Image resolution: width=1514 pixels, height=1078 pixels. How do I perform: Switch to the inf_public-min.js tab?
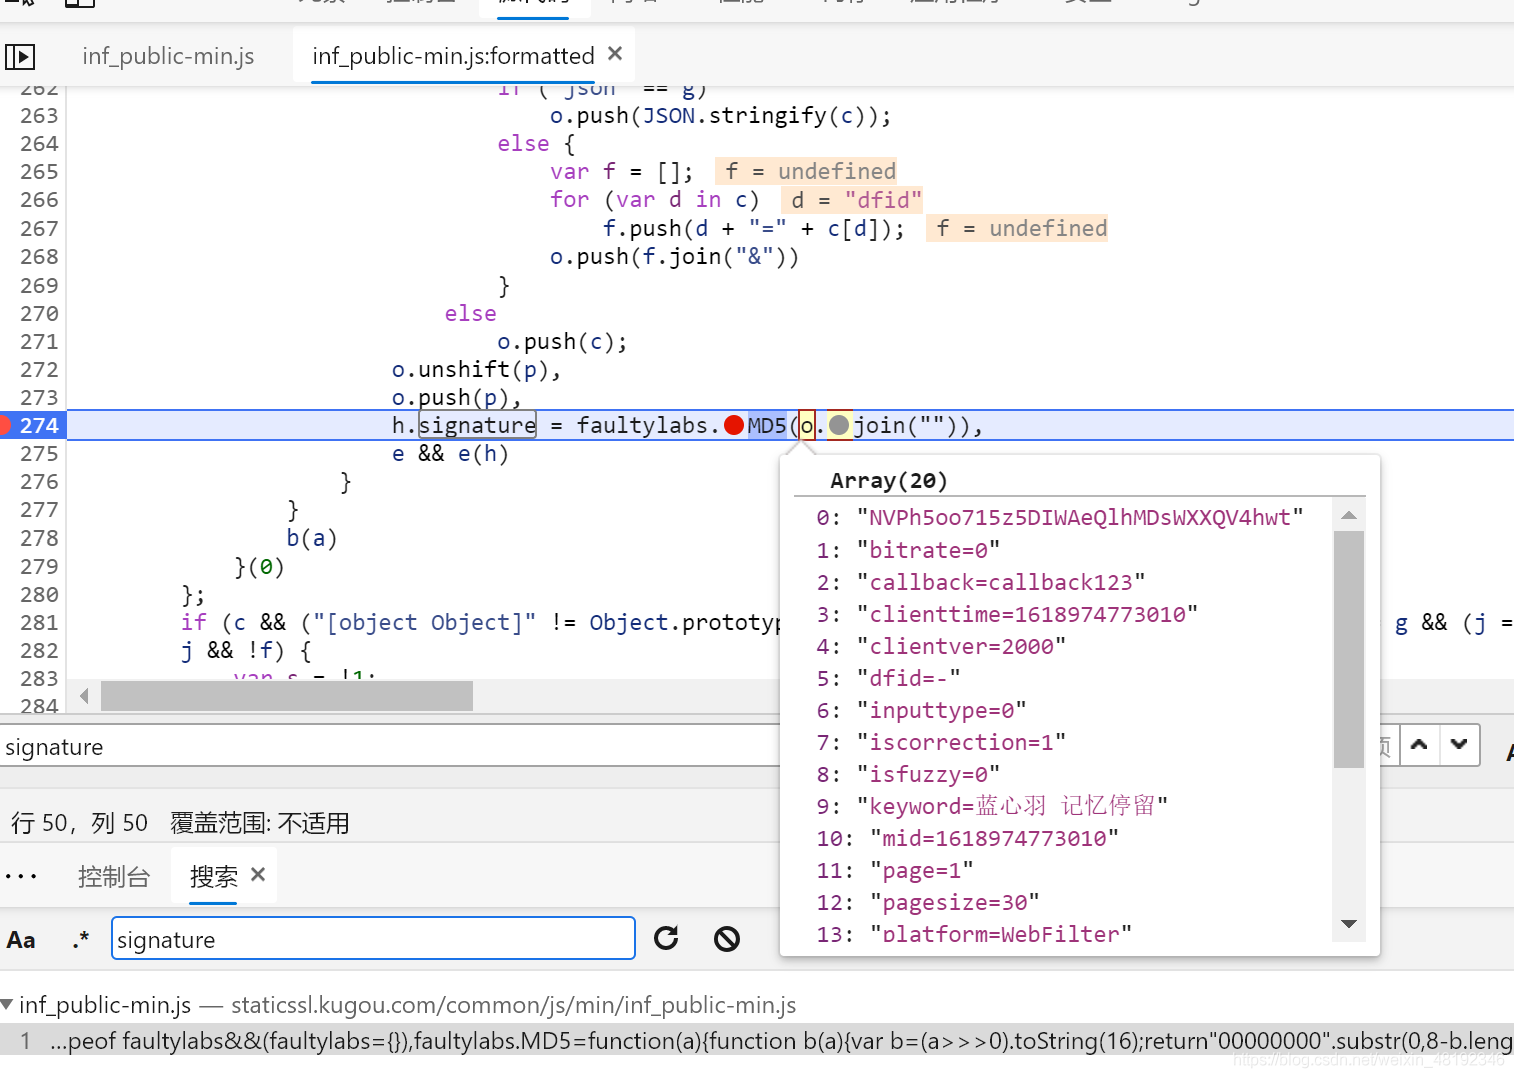[168, 56]
